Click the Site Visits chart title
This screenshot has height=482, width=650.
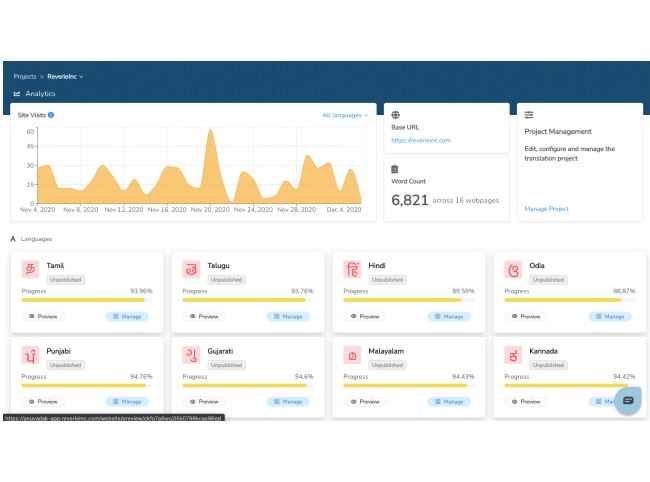[32, 115]
